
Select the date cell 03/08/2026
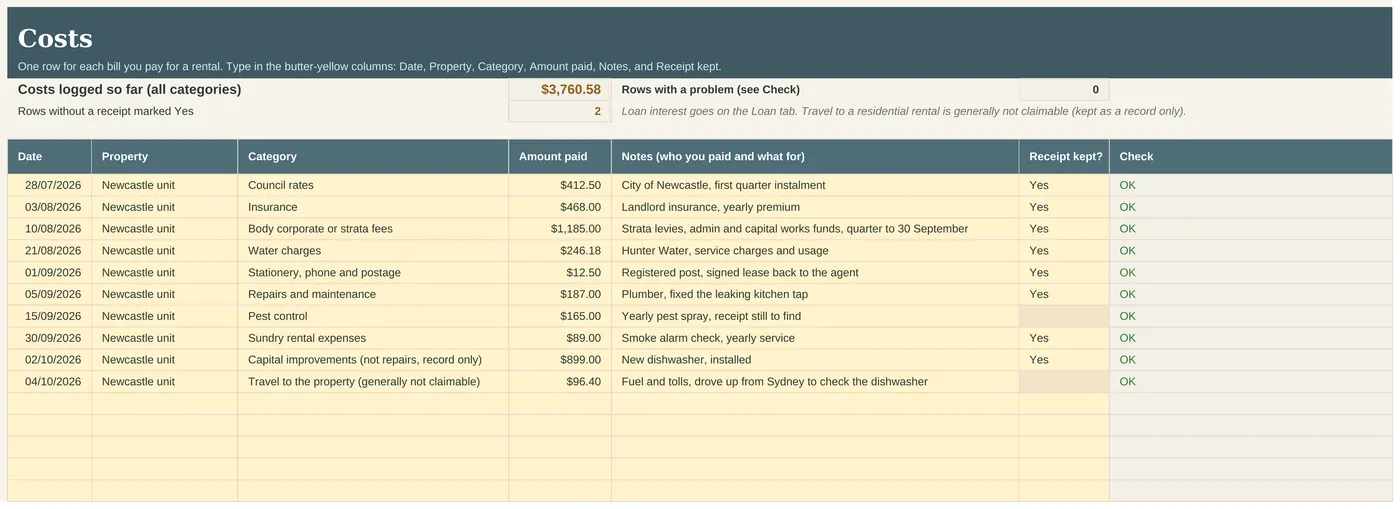click(x=49, y=207)
